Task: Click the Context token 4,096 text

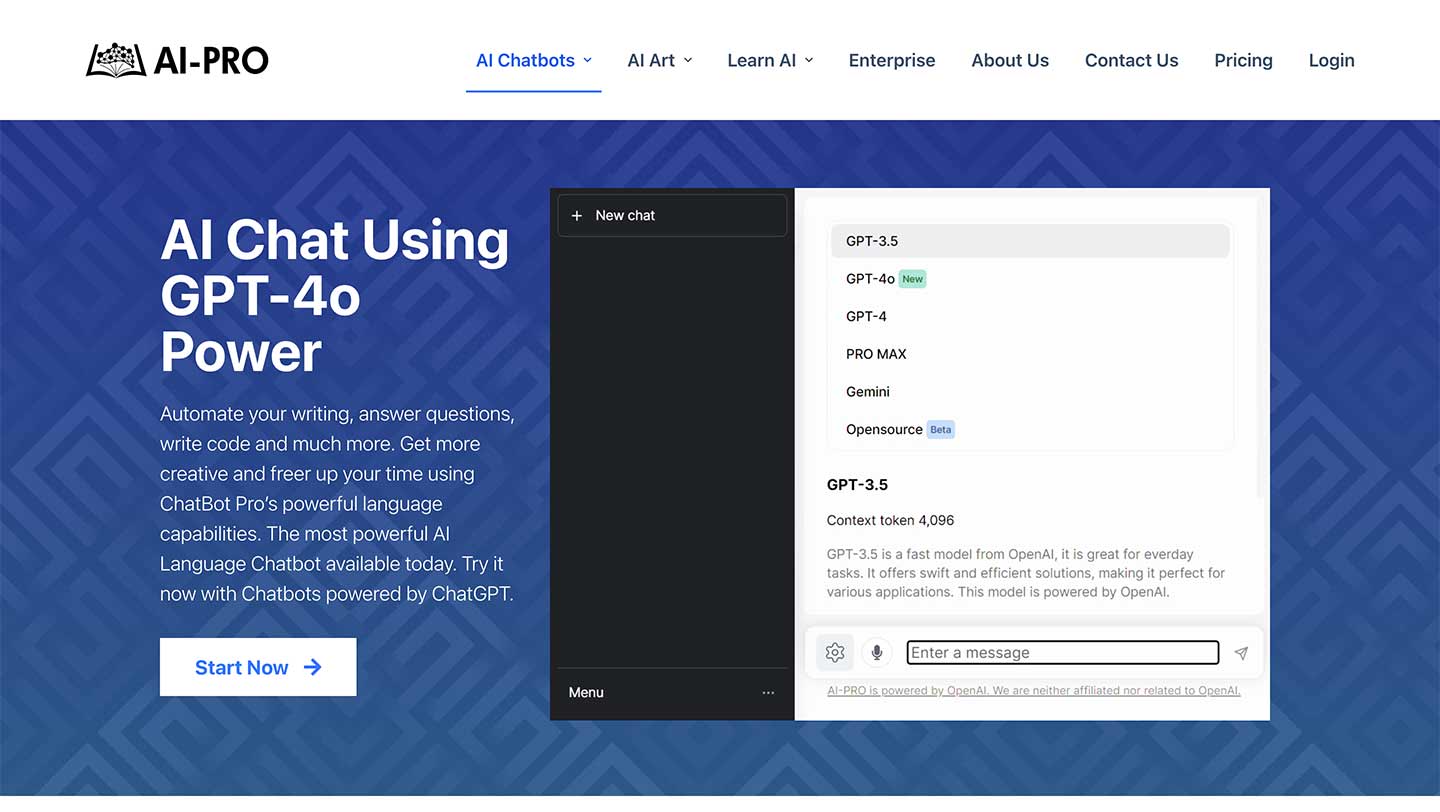Action: point(890,520)
